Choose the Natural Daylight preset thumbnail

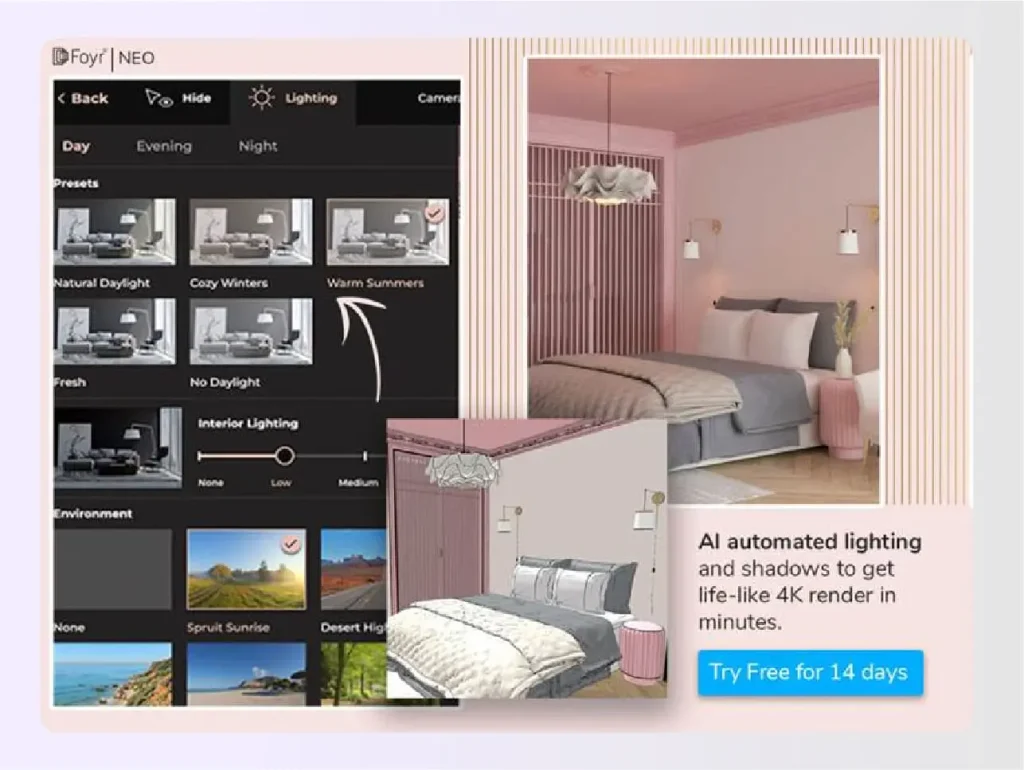click(115, 232)
